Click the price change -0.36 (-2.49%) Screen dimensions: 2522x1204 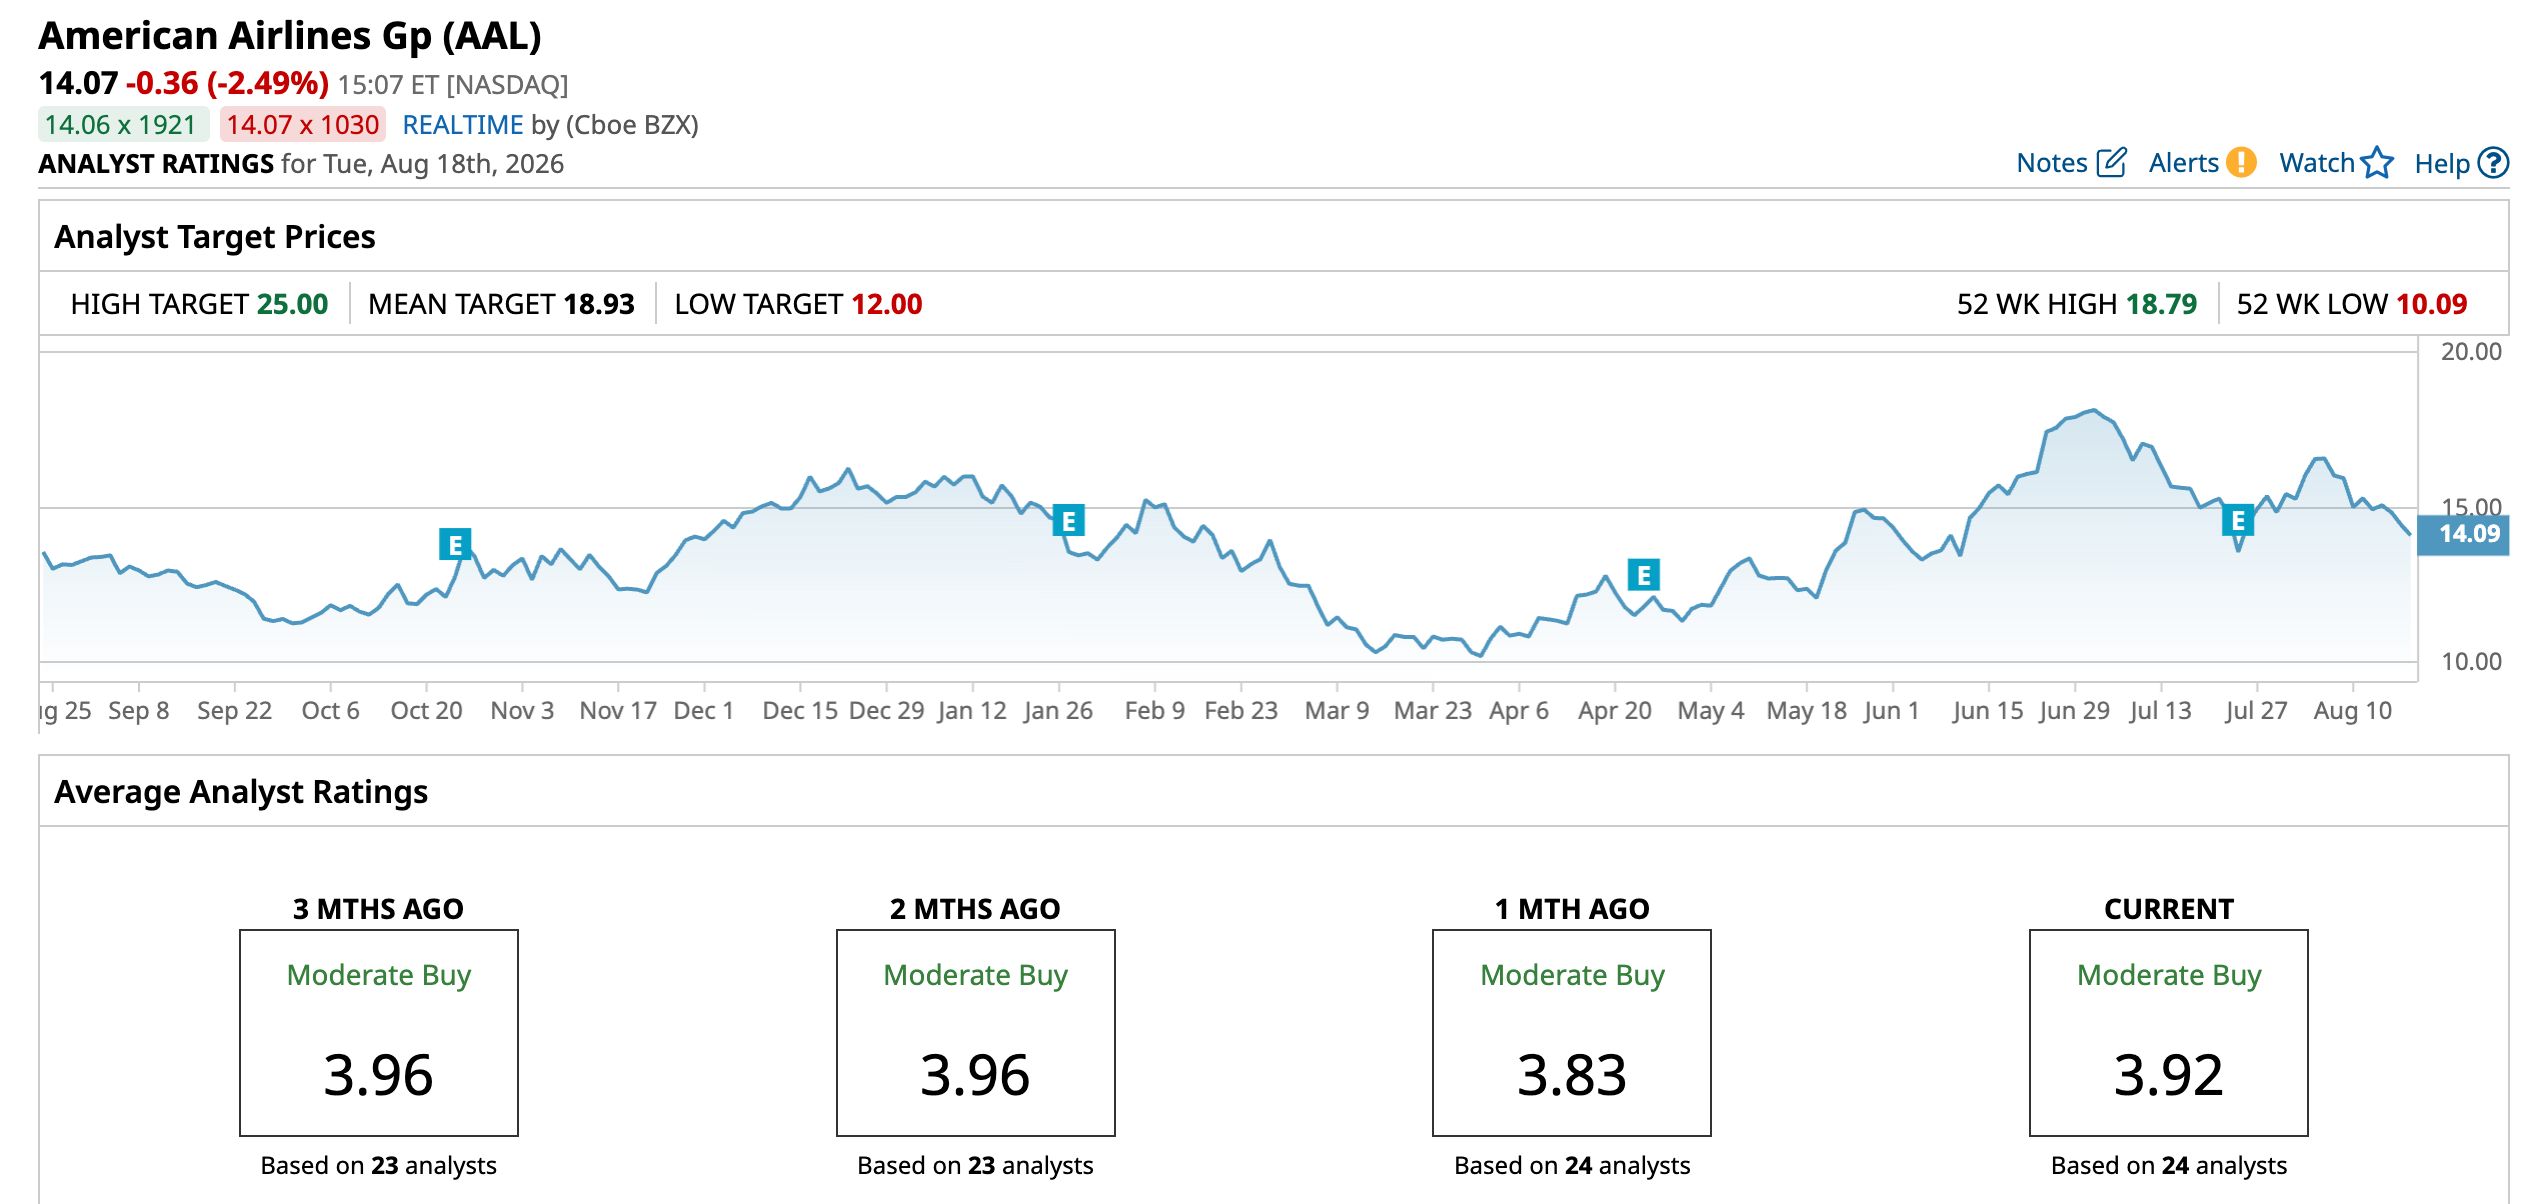(x=227, y=83)
